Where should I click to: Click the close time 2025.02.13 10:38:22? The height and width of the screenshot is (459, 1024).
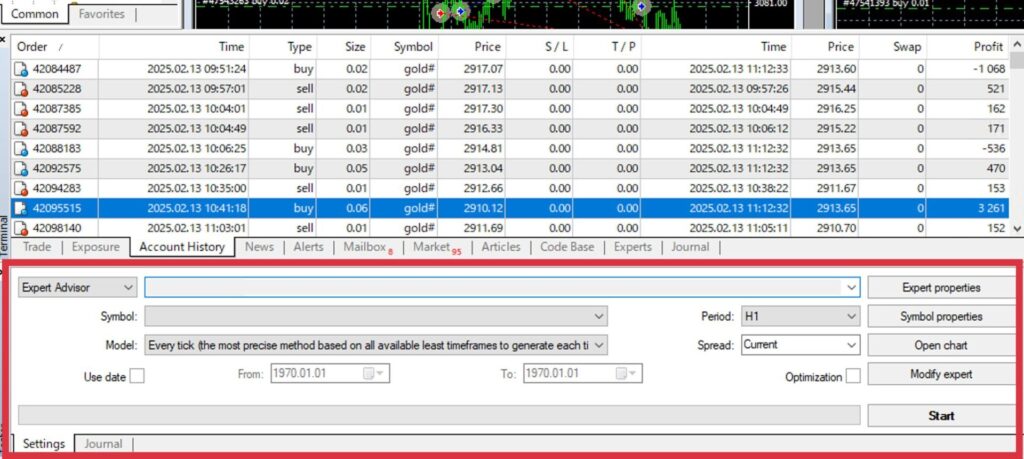pyautogui.click(x=738, y=189)
